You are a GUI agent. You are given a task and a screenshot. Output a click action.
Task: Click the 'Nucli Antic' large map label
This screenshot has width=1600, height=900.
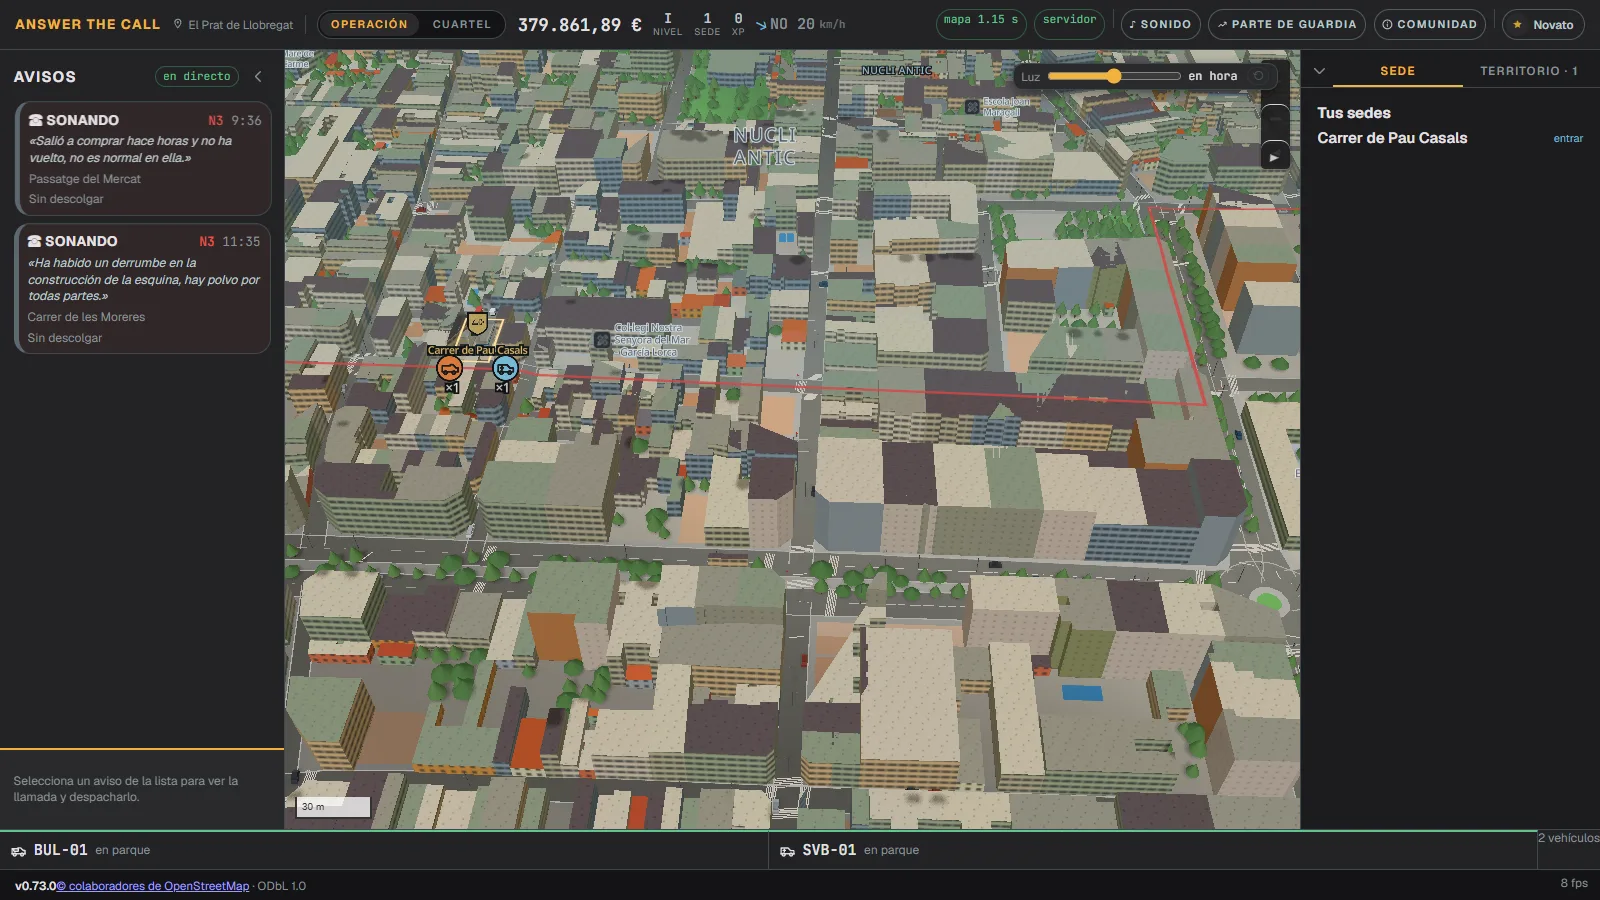765,146
